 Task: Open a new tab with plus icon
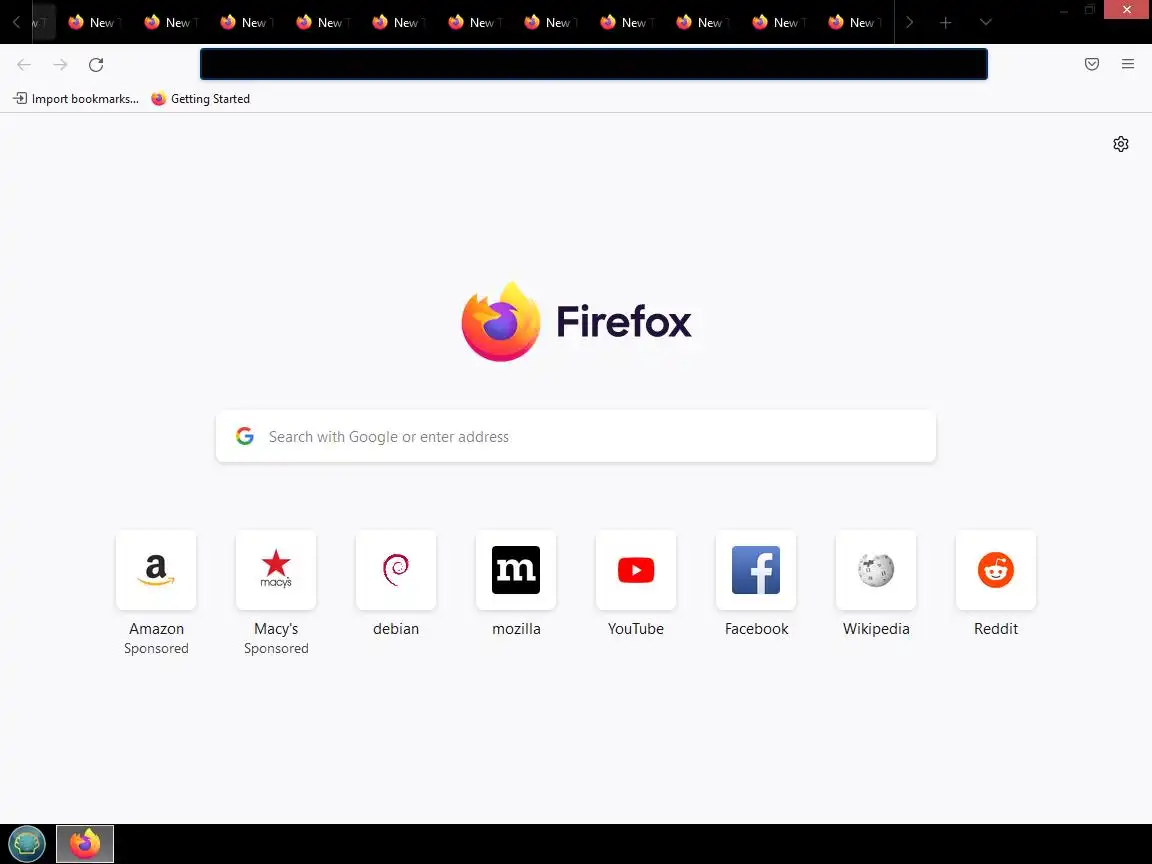(x=946, y=23)
